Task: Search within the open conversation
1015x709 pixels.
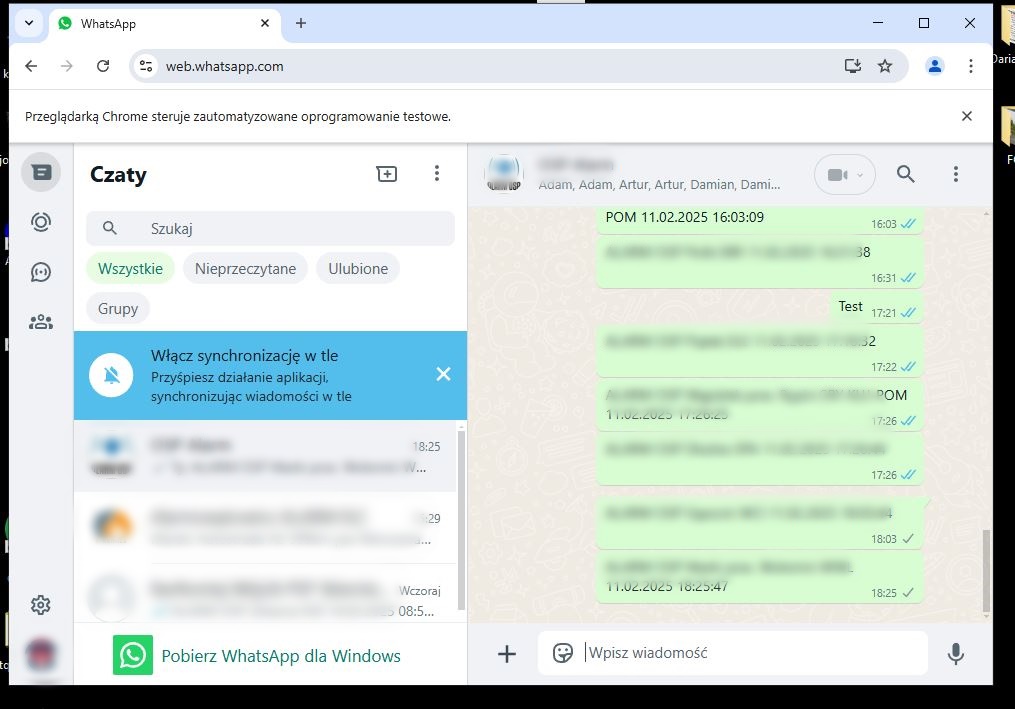Action: tap(906, 174)
